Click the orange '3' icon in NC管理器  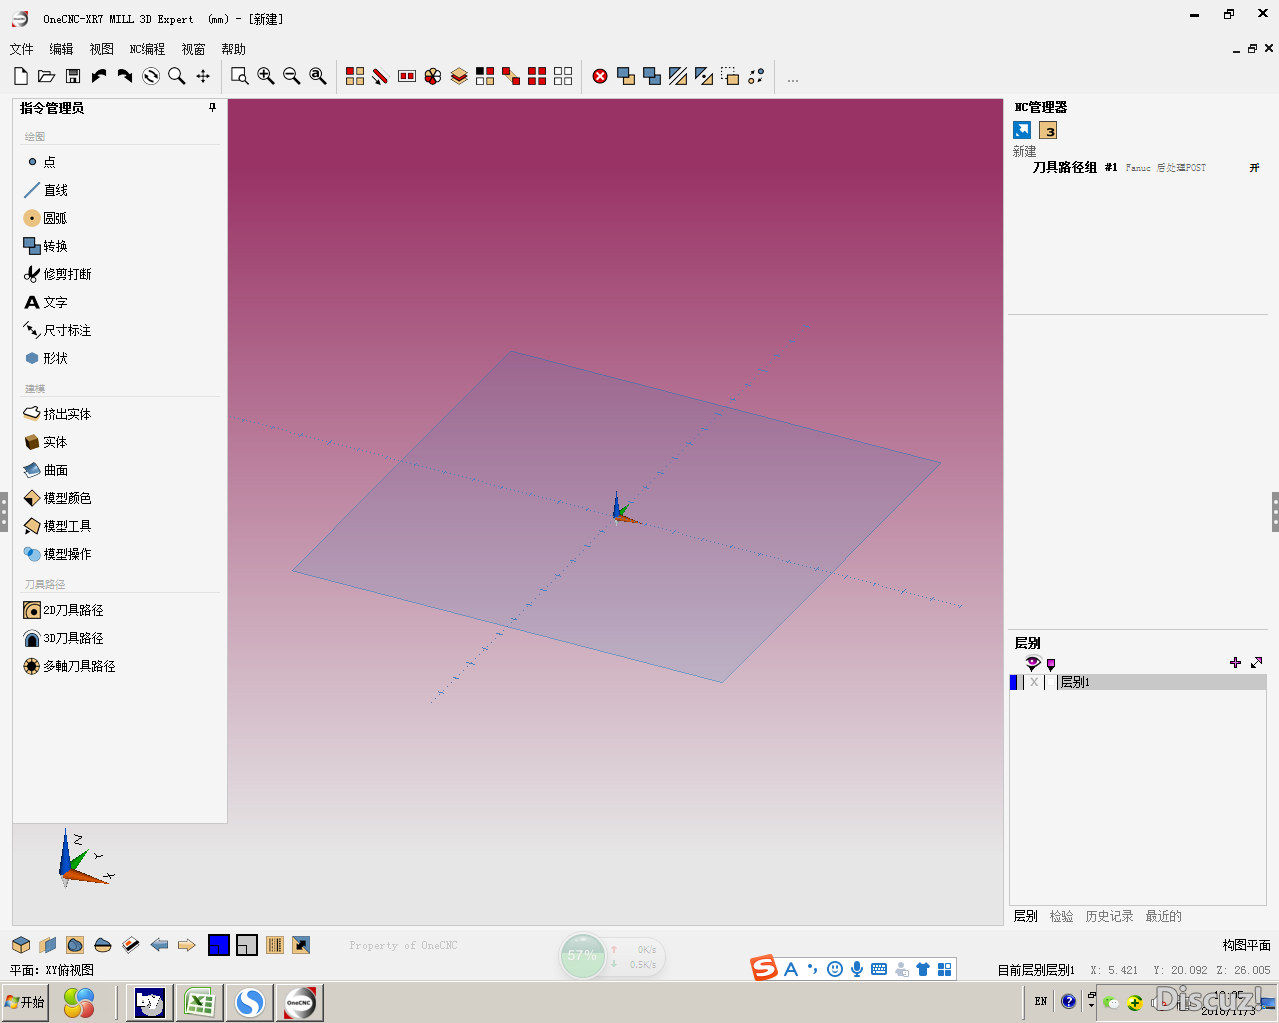1048,130
